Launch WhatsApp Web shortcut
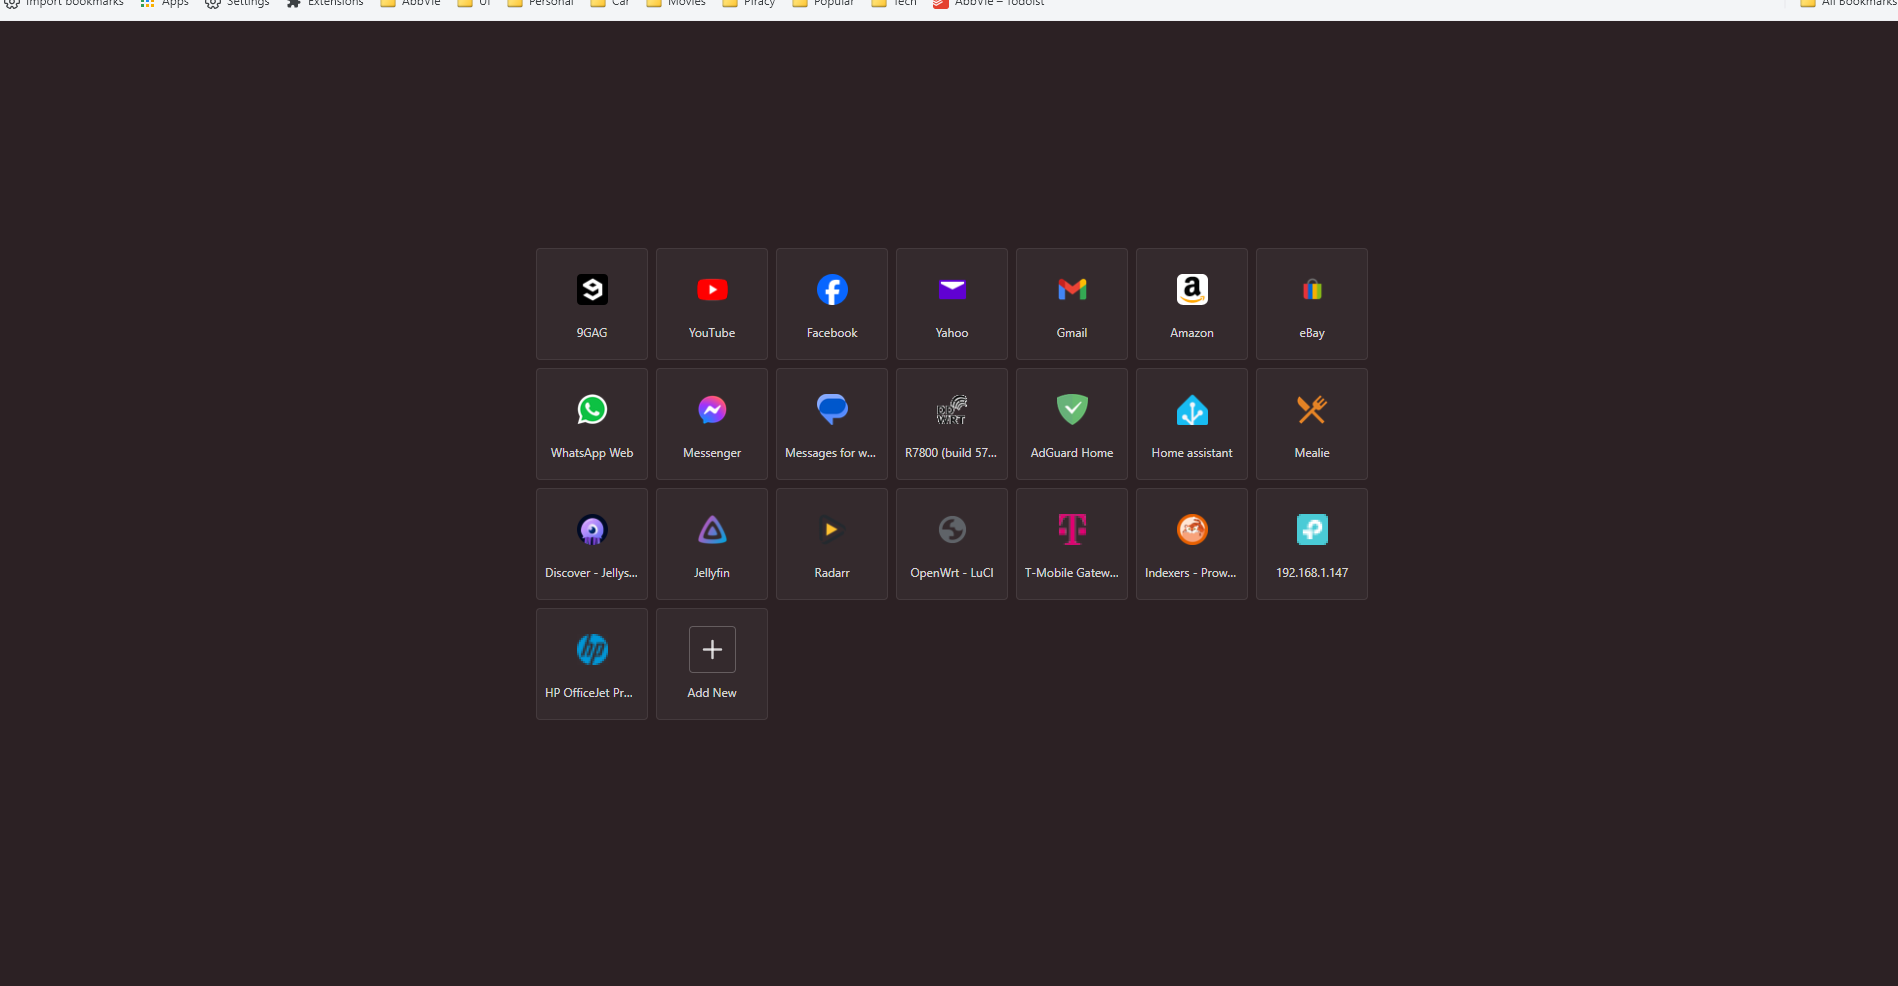This screenshot has width=1898, height=986. click(x=592, y=424)
